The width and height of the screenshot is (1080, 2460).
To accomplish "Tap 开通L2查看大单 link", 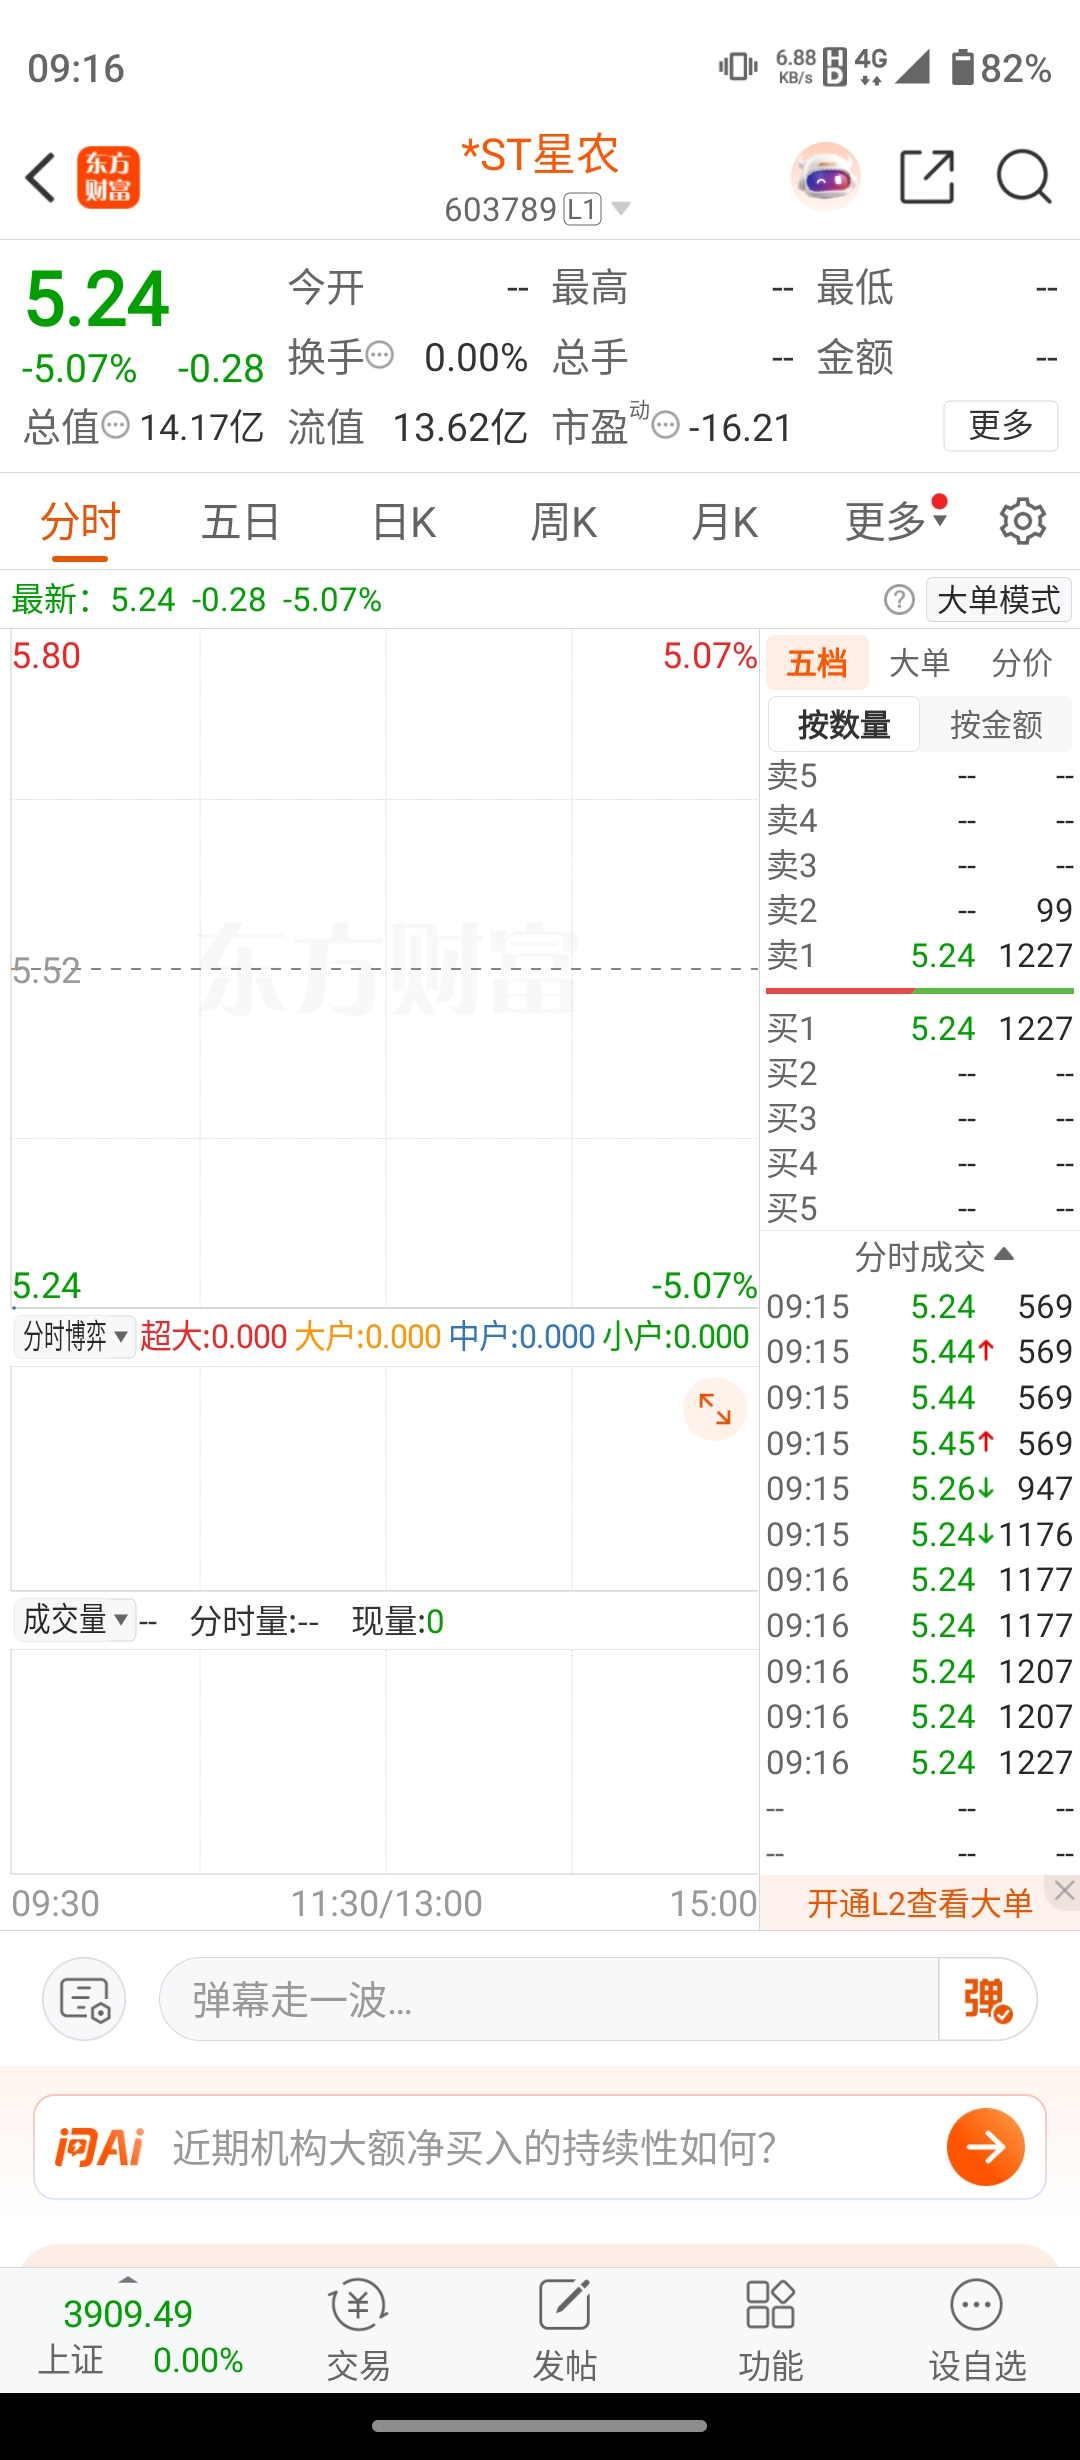I will 919,1903.
